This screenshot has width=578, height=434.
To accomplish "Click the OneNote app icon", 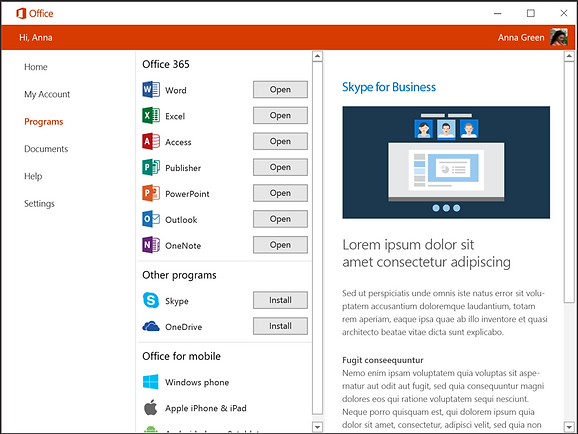I will (x=151, y=245).
